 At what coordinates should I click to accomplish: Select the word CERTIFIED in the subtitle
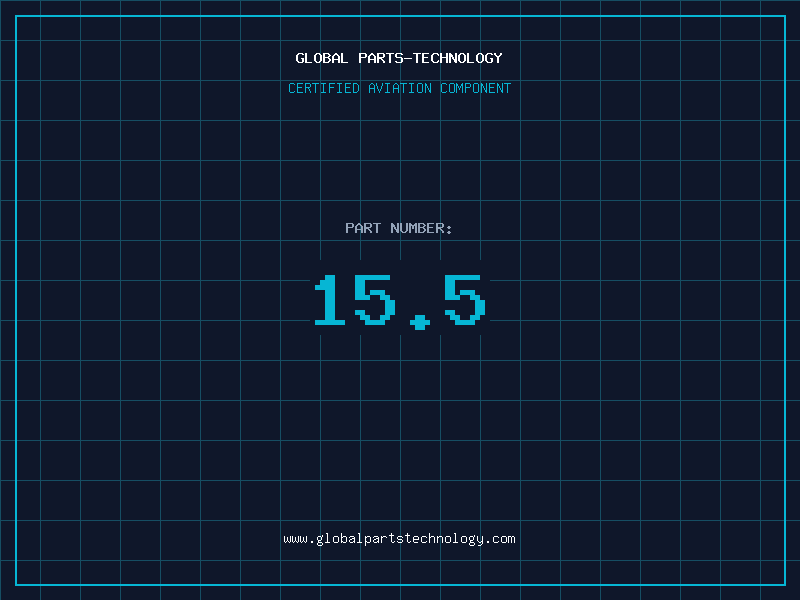pyautogui.click(x=324, y=88)
